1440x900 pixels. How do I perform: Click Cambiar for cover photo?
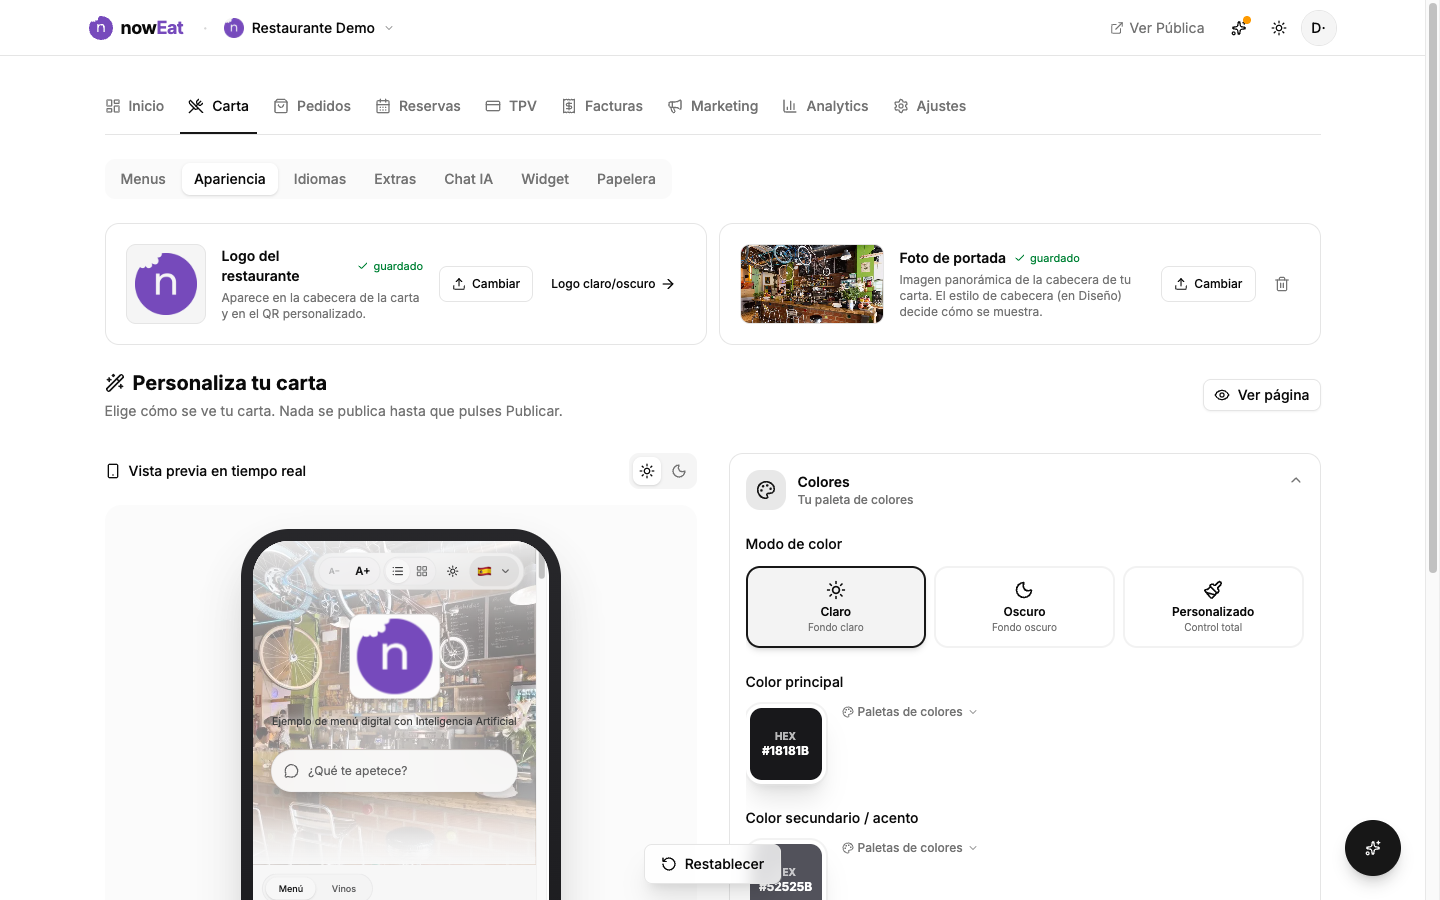click(1208, 284)
